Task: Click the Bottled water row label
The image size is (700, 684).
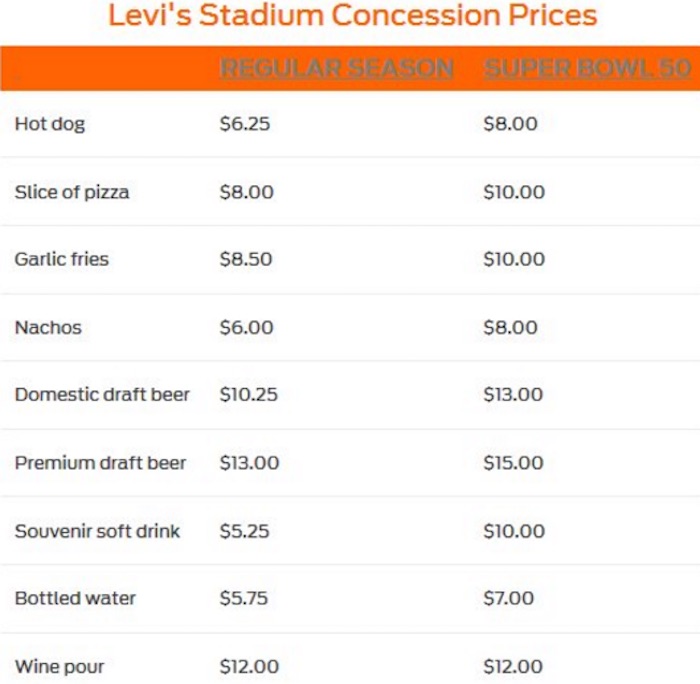Action: pyautogui.click(x=75, y=598)
